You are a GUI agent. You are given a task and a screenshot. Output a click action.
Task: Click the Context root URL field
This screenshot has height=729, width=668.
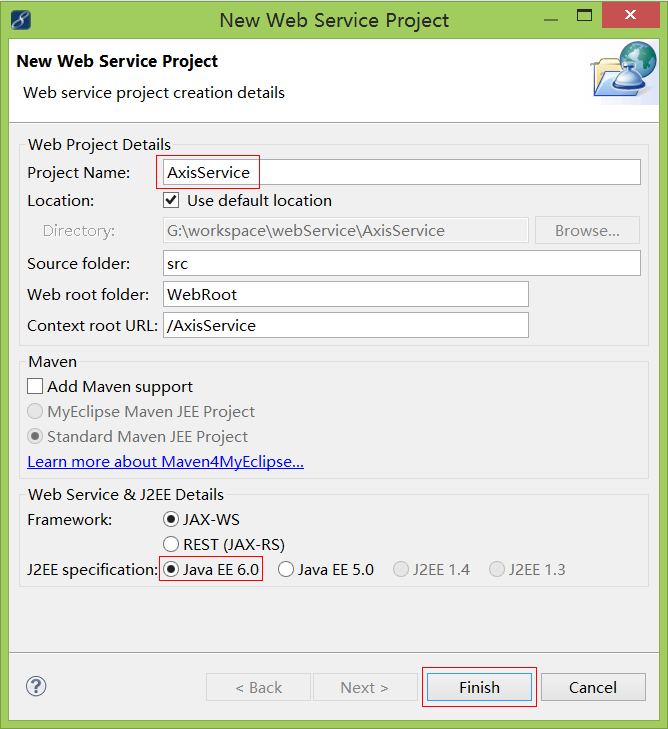[x=346, y=325]
